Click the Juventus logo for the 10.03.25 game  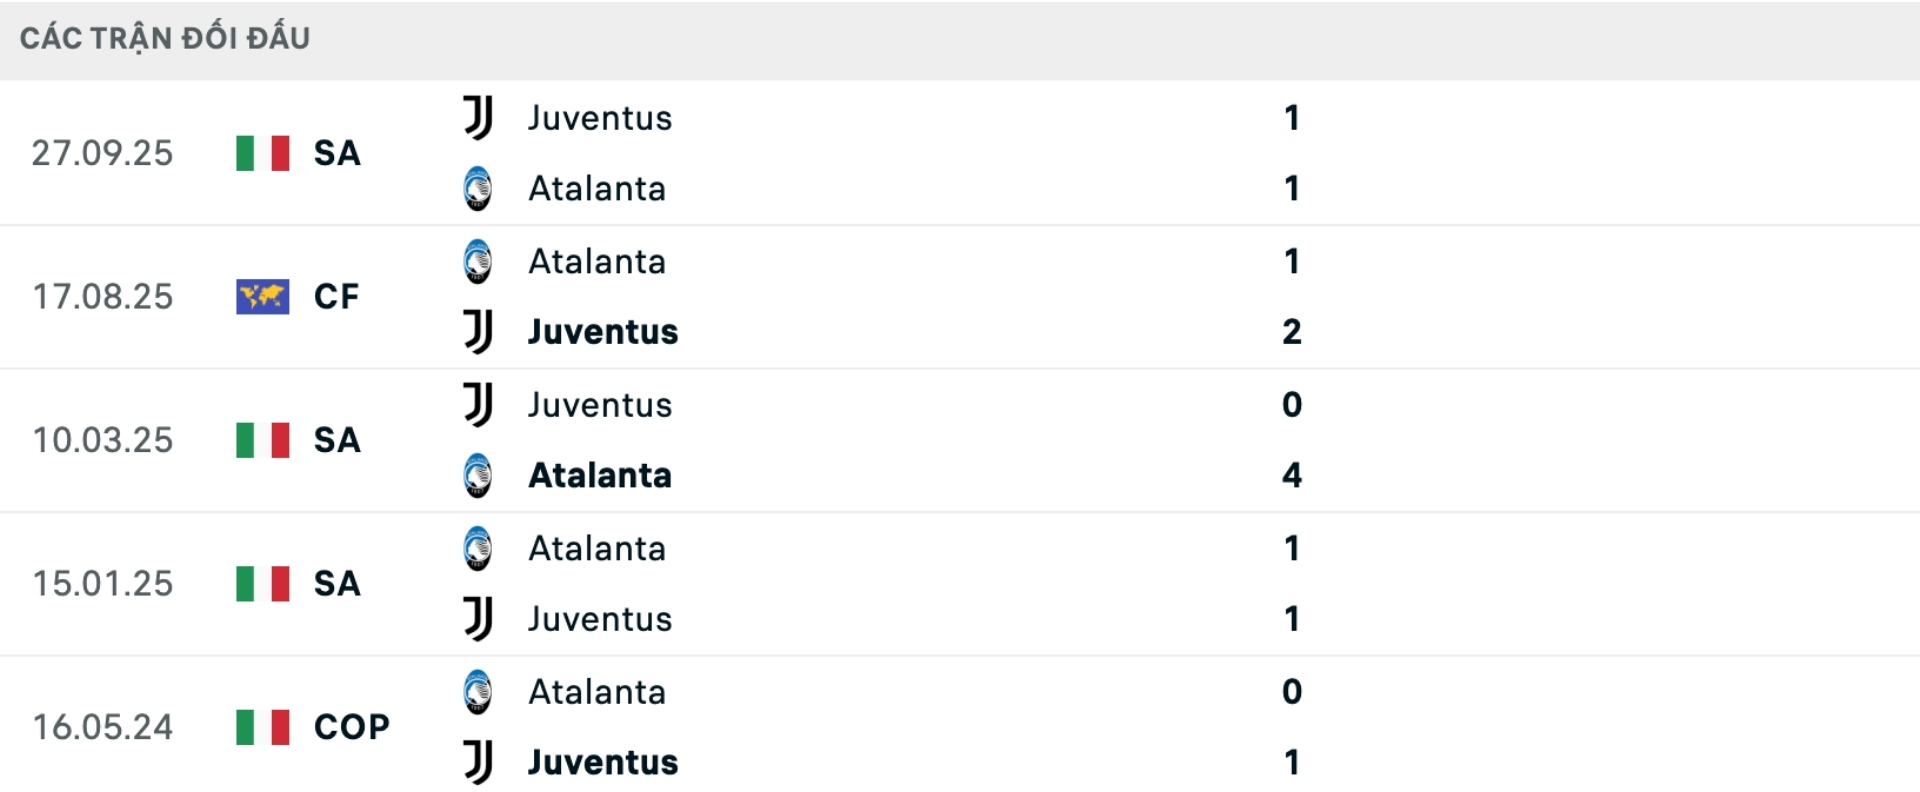[478, 405]
